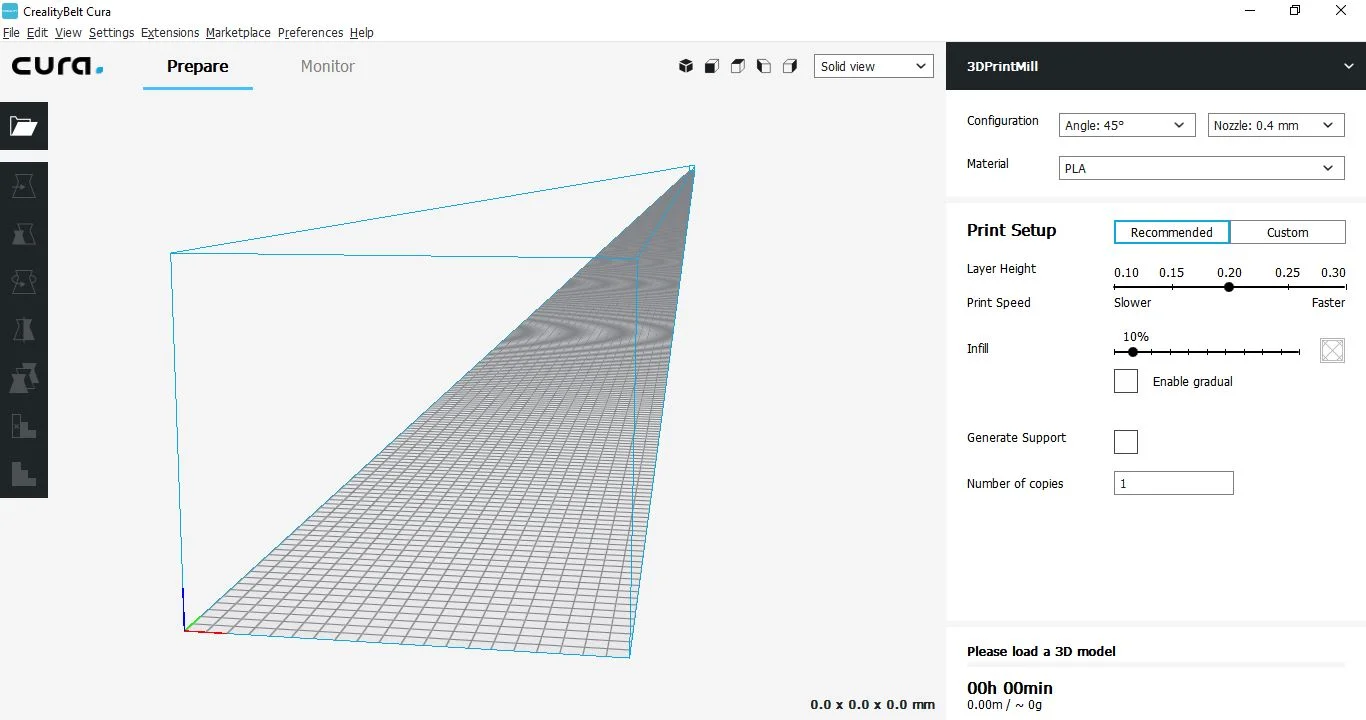Viewport: 1366px width, 720px height.
Task: Open the Angle: 45° configuration dropdown
Action: [1127, 125]
